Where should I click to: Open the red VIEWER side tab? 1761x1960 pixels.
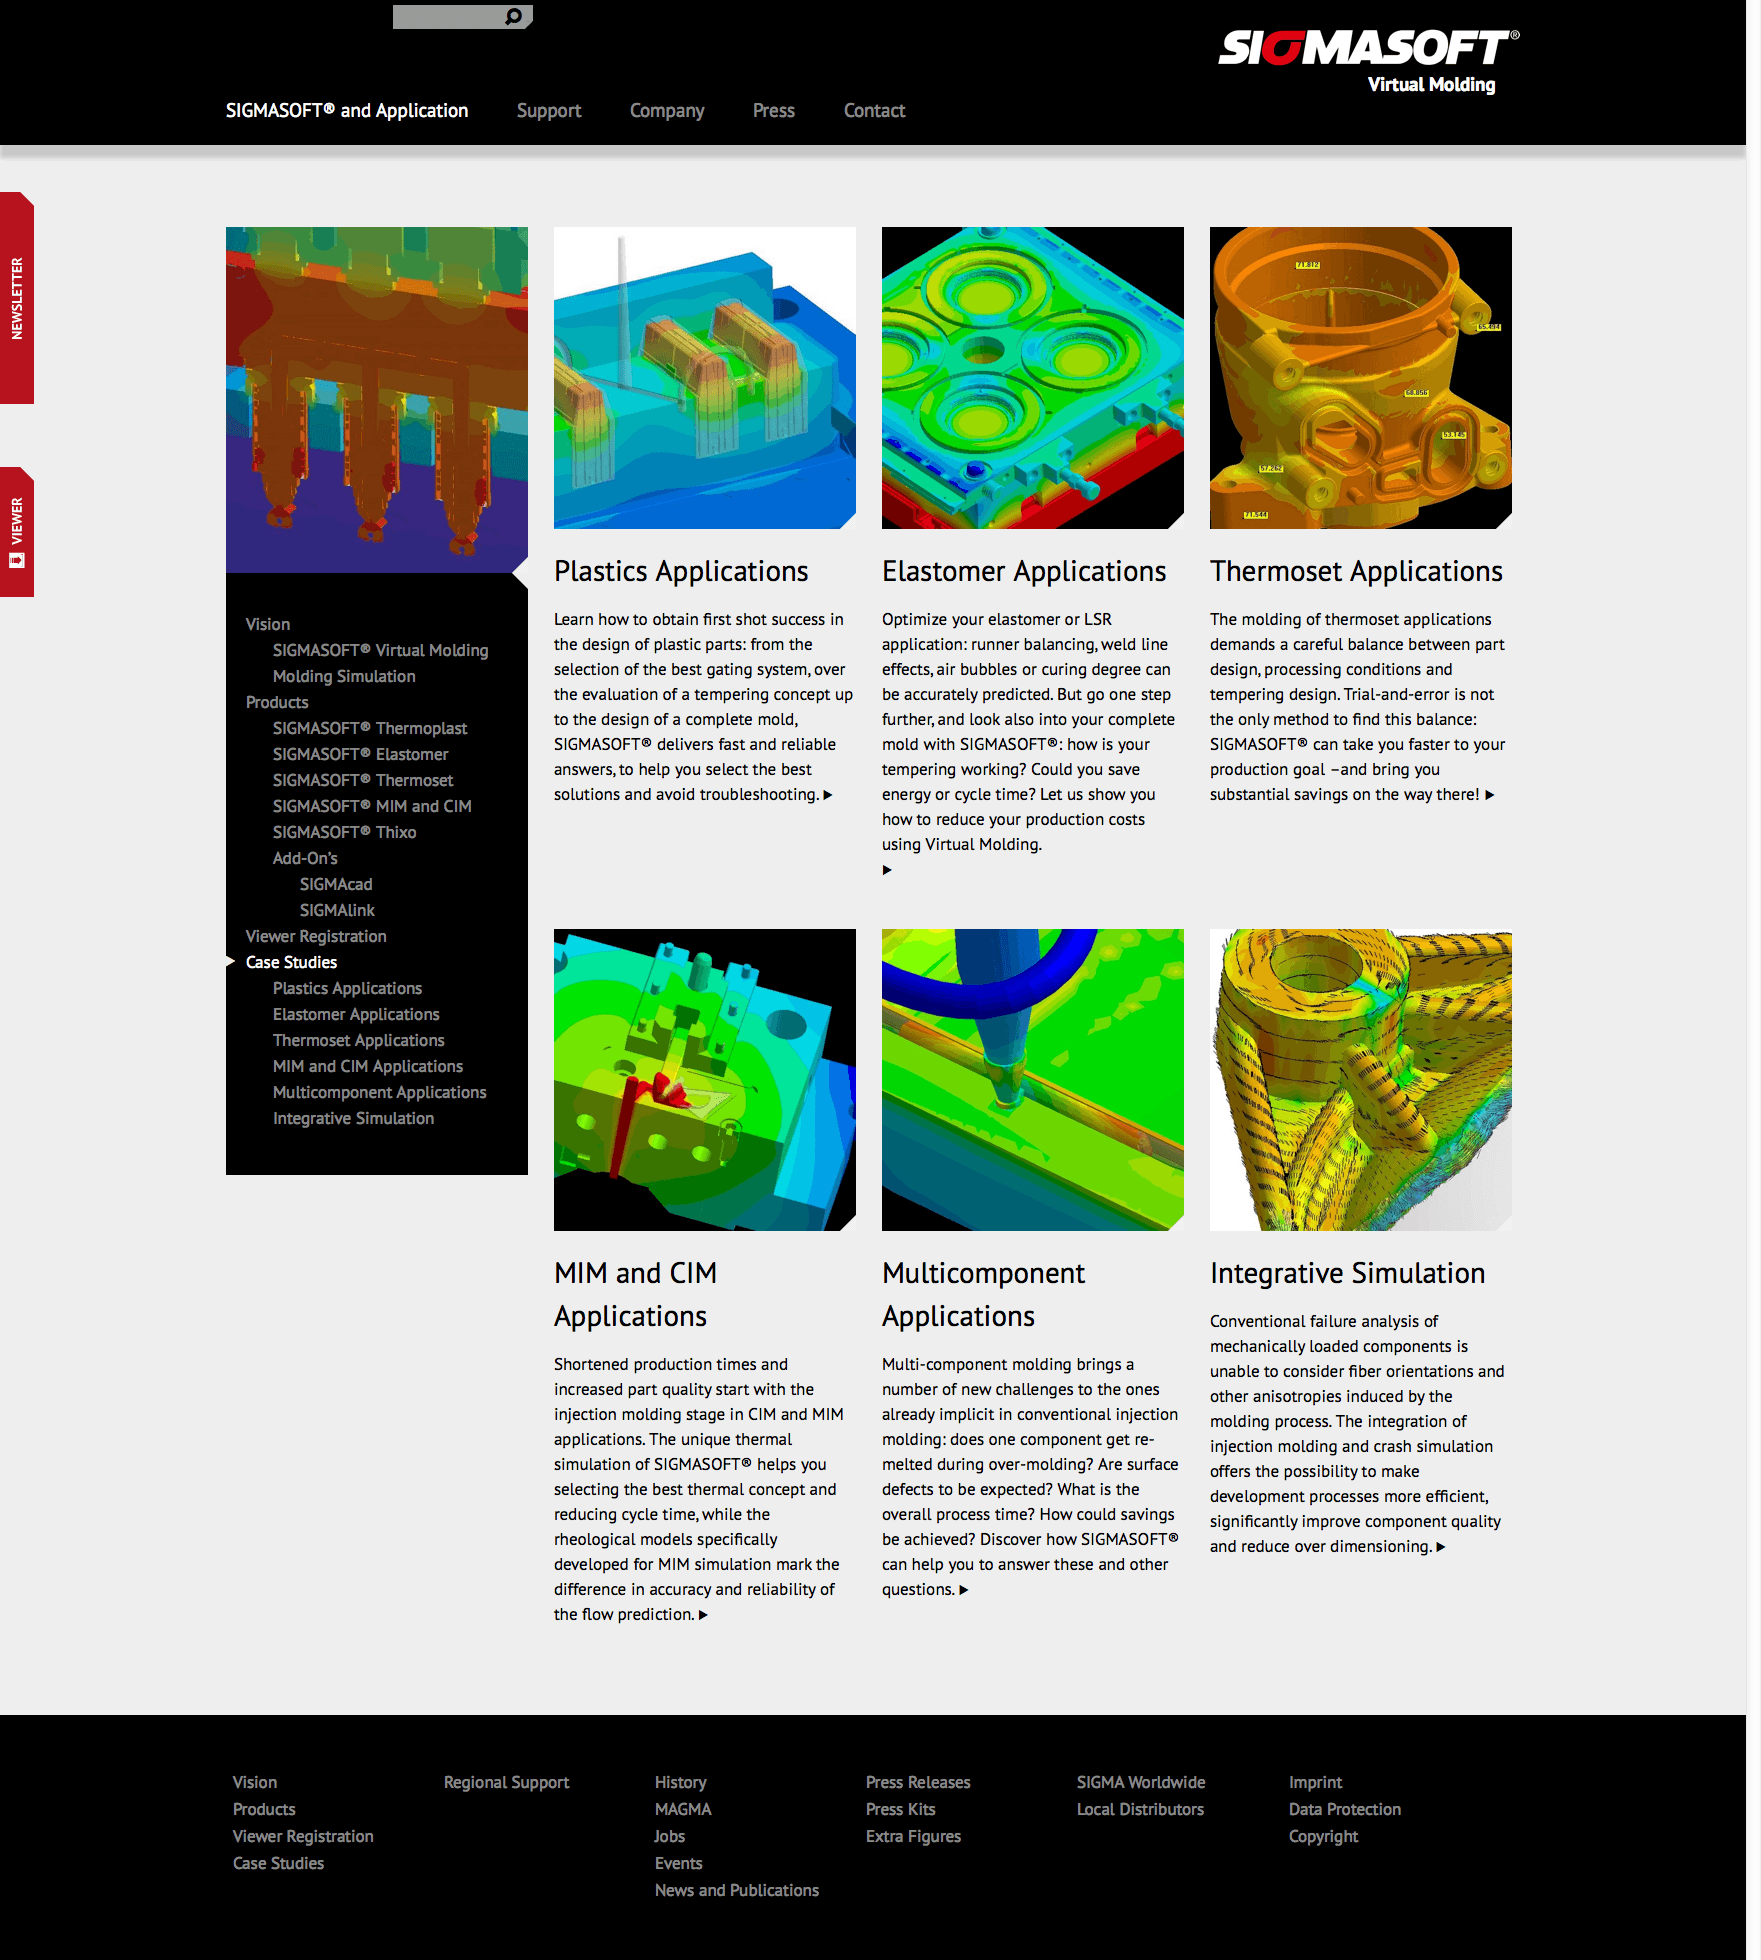point(17,532)
